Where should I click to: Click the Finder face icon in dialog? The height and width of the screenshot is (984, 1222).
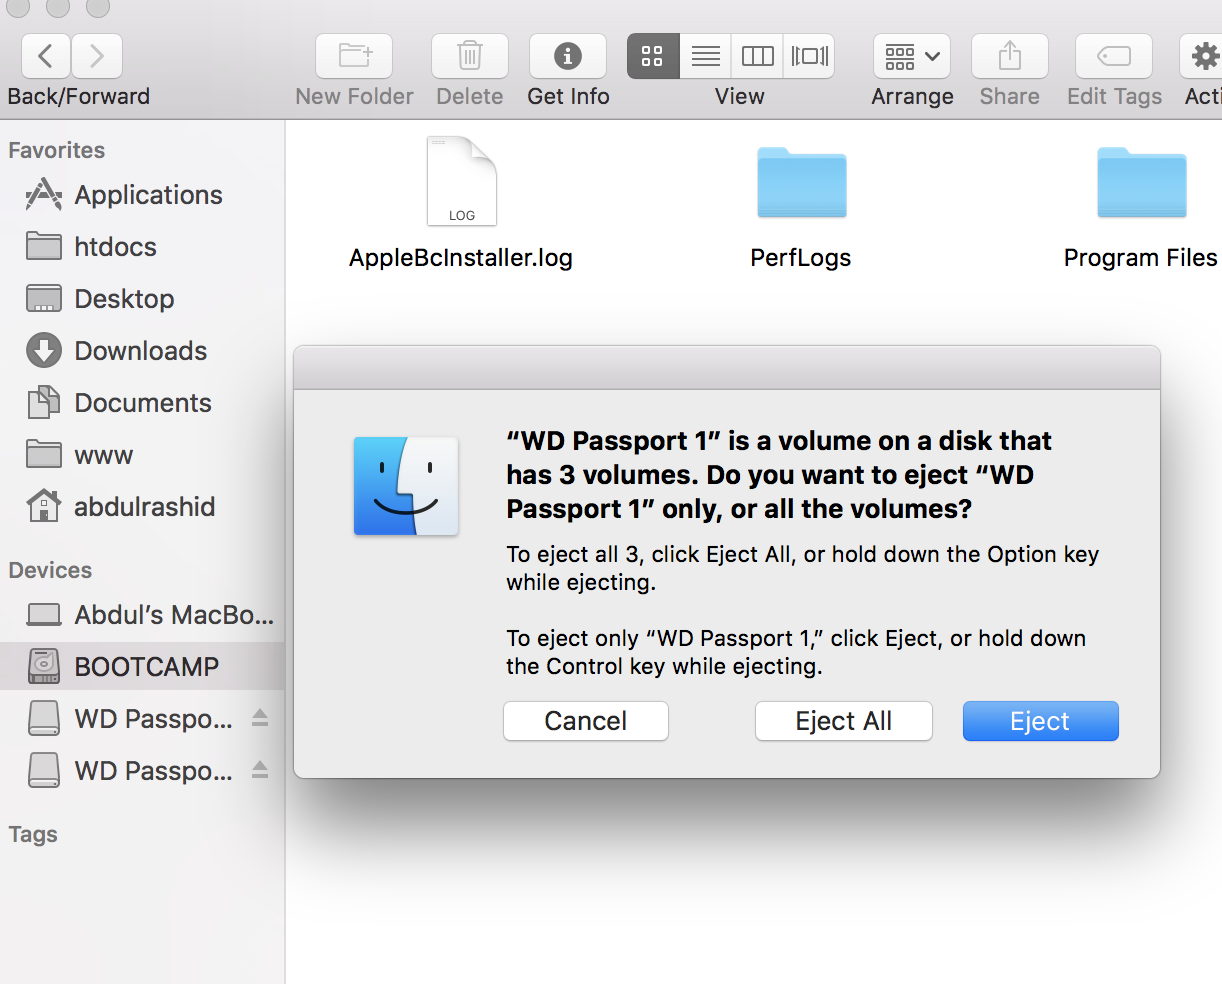[406, 486]
